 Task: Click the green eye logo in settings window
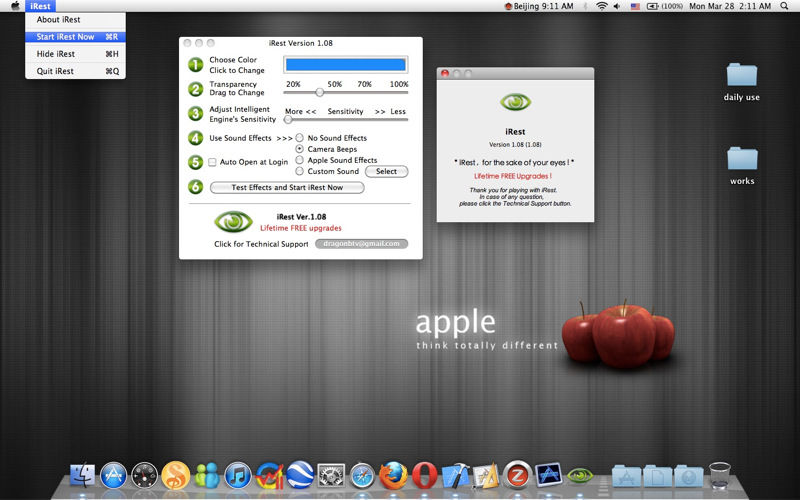coord(233,222)
